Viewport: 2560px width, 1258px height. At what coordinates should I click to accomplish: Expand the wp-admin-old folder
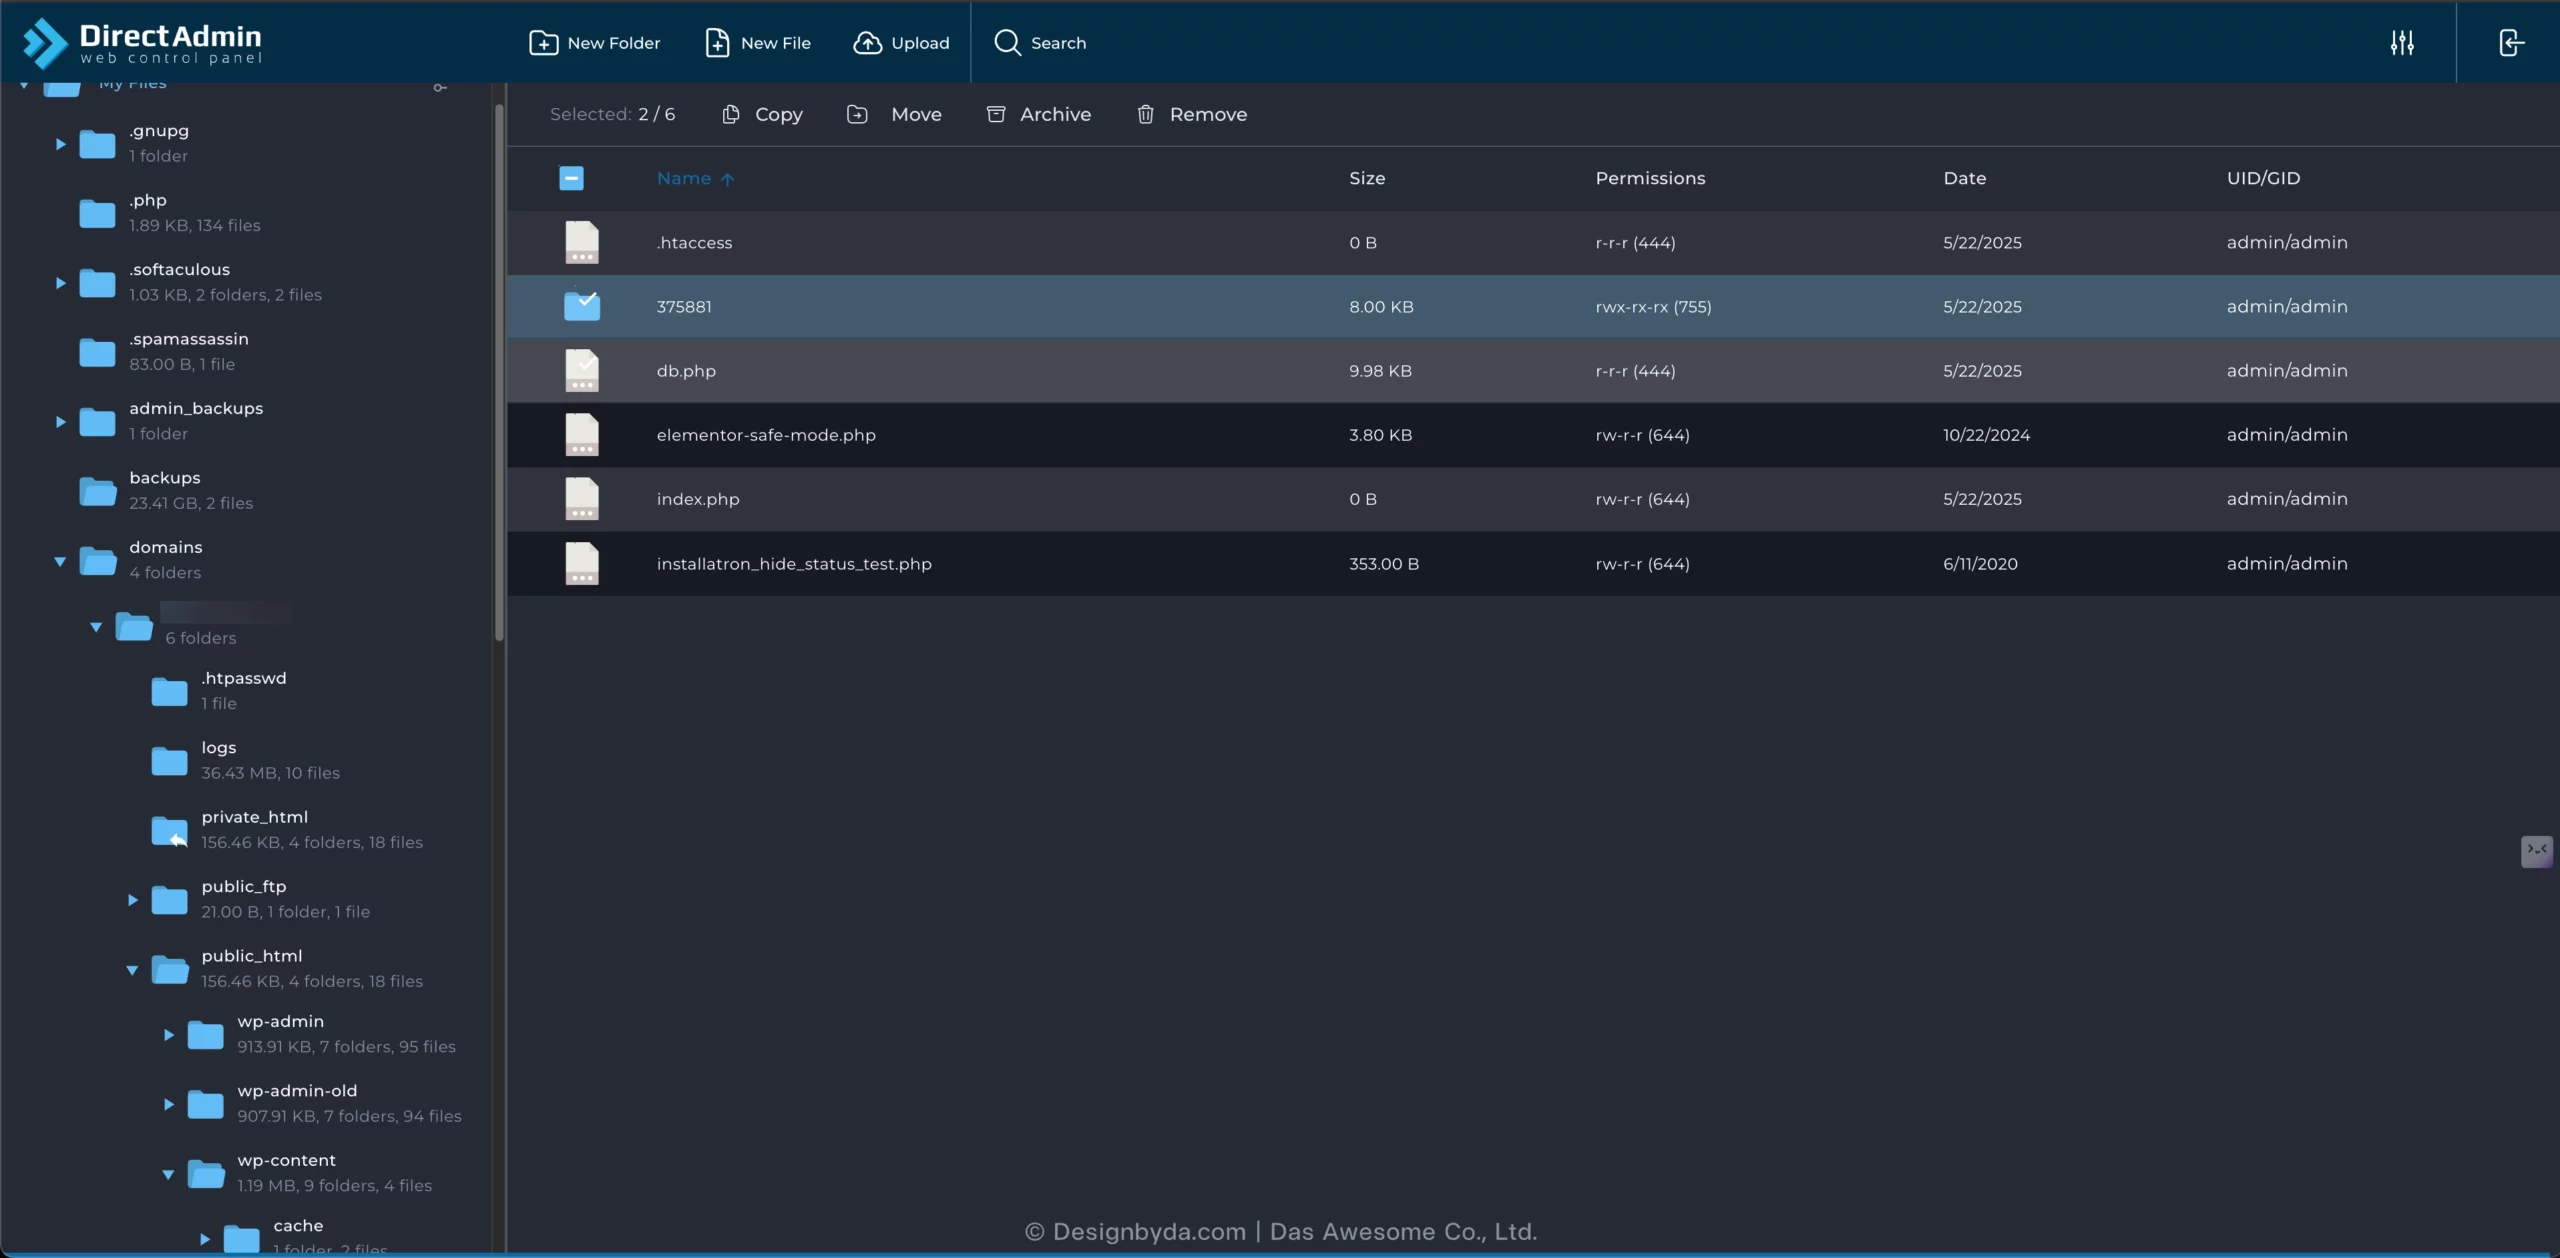(x=168, y=1104)
